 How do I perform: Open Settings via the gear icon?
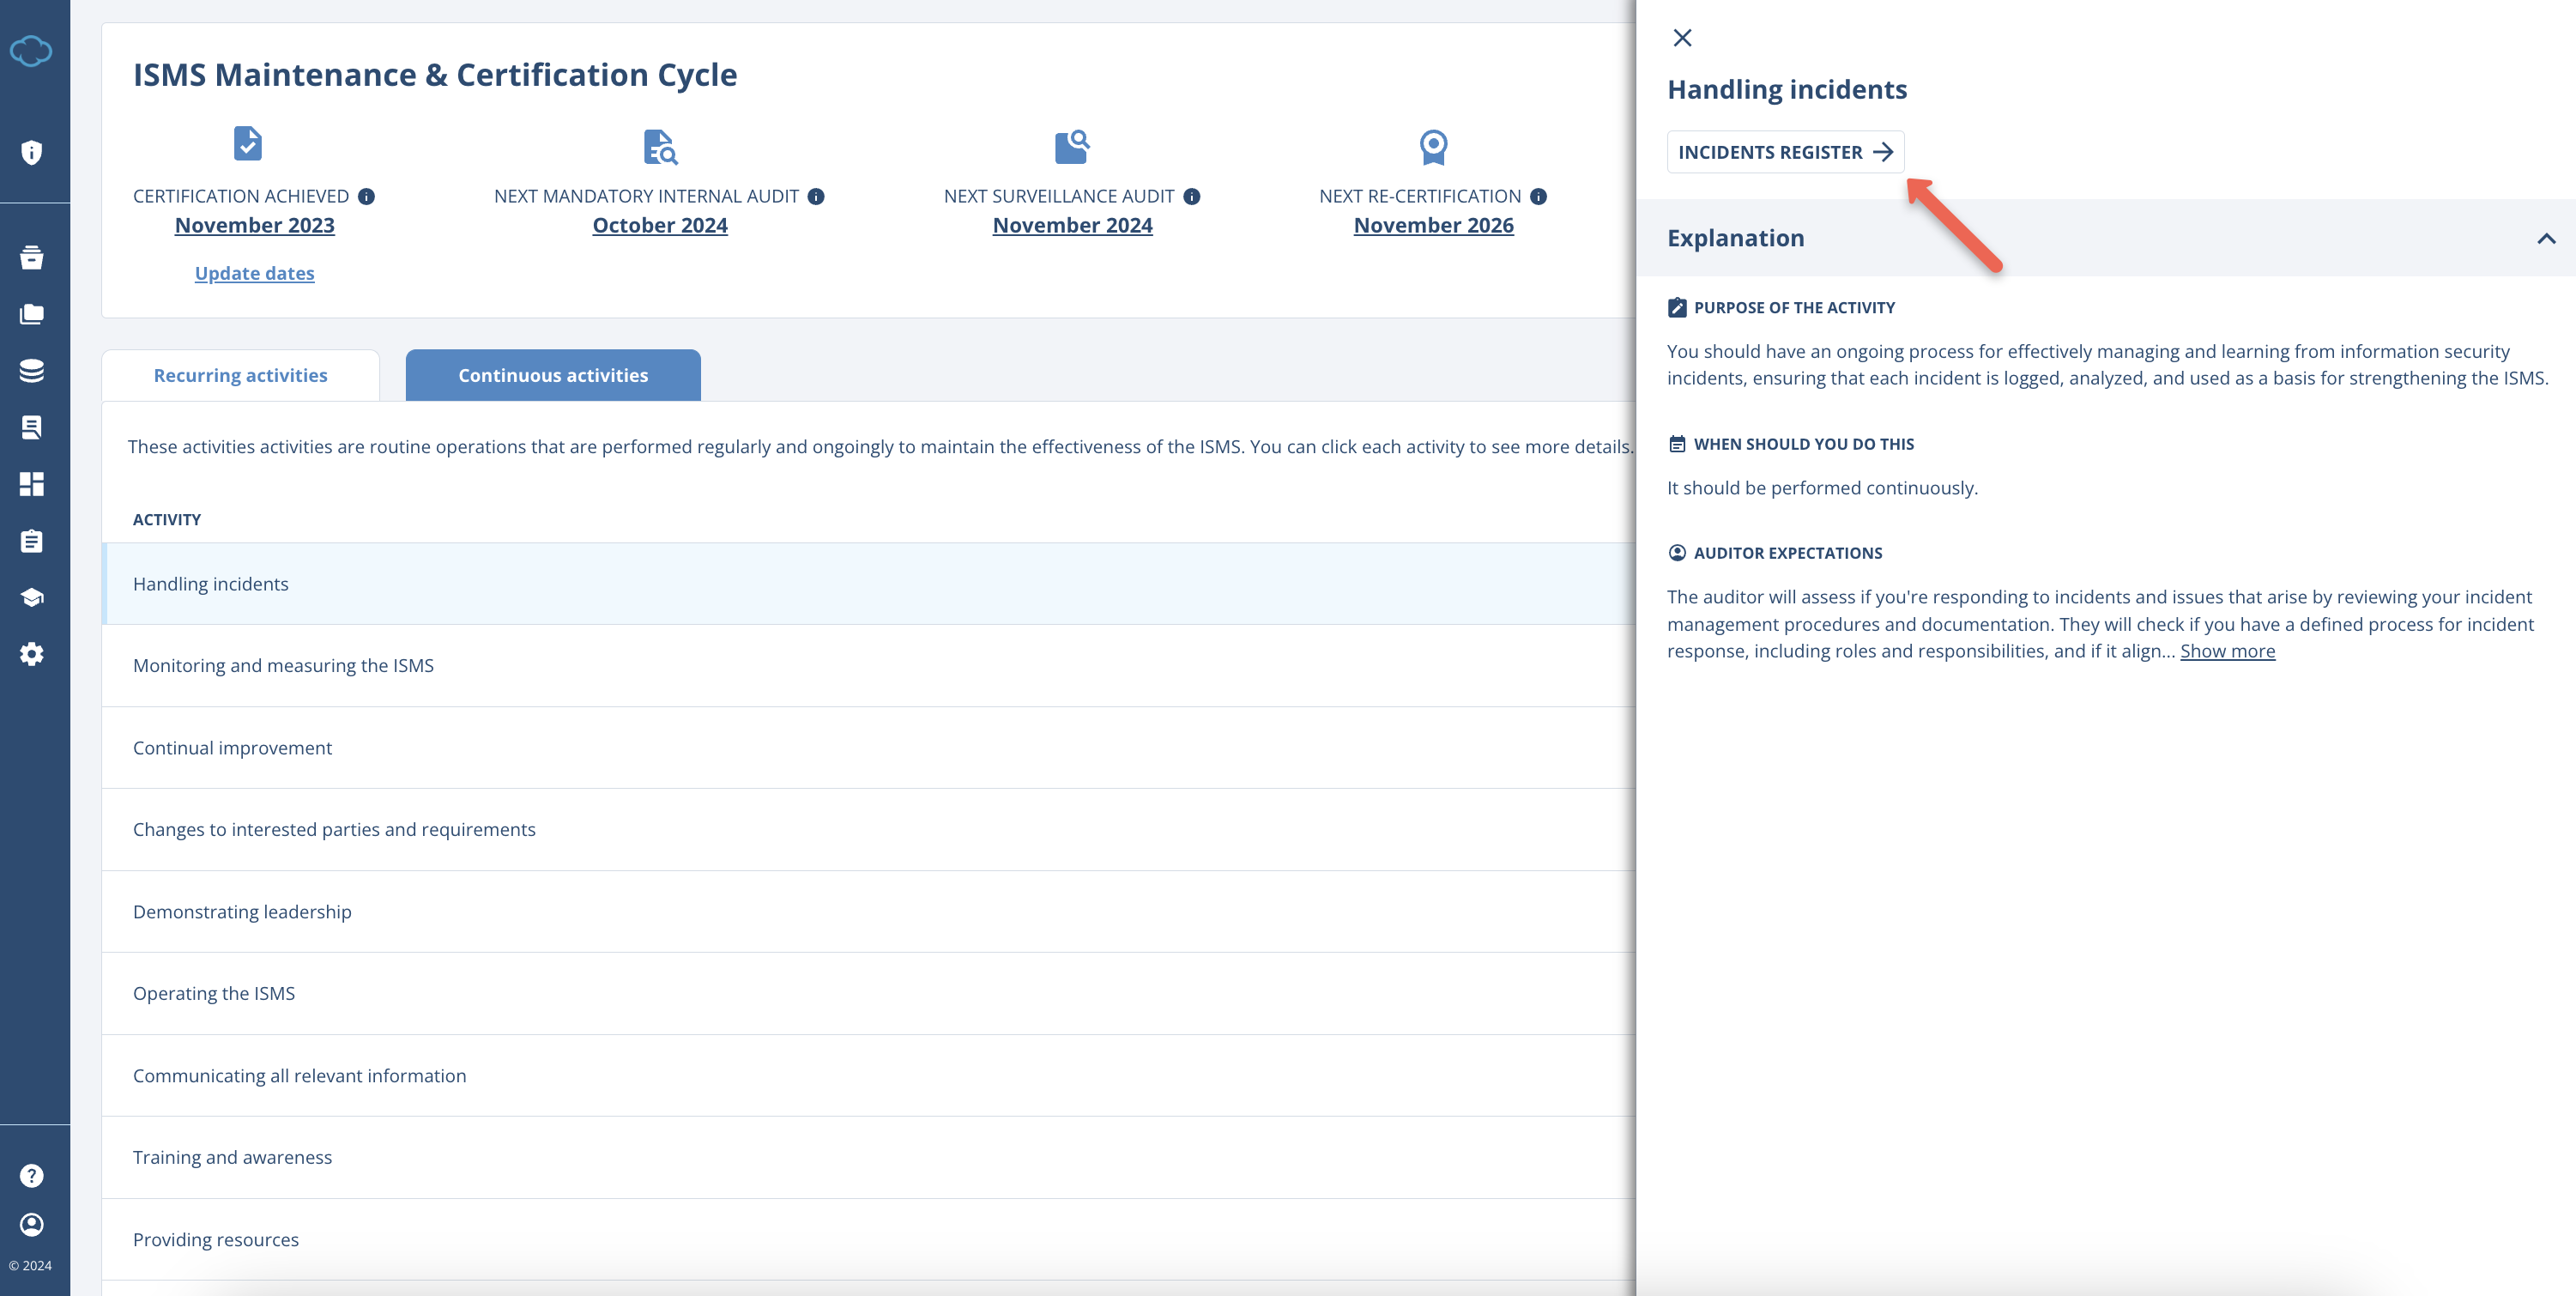tap(33, 653)
